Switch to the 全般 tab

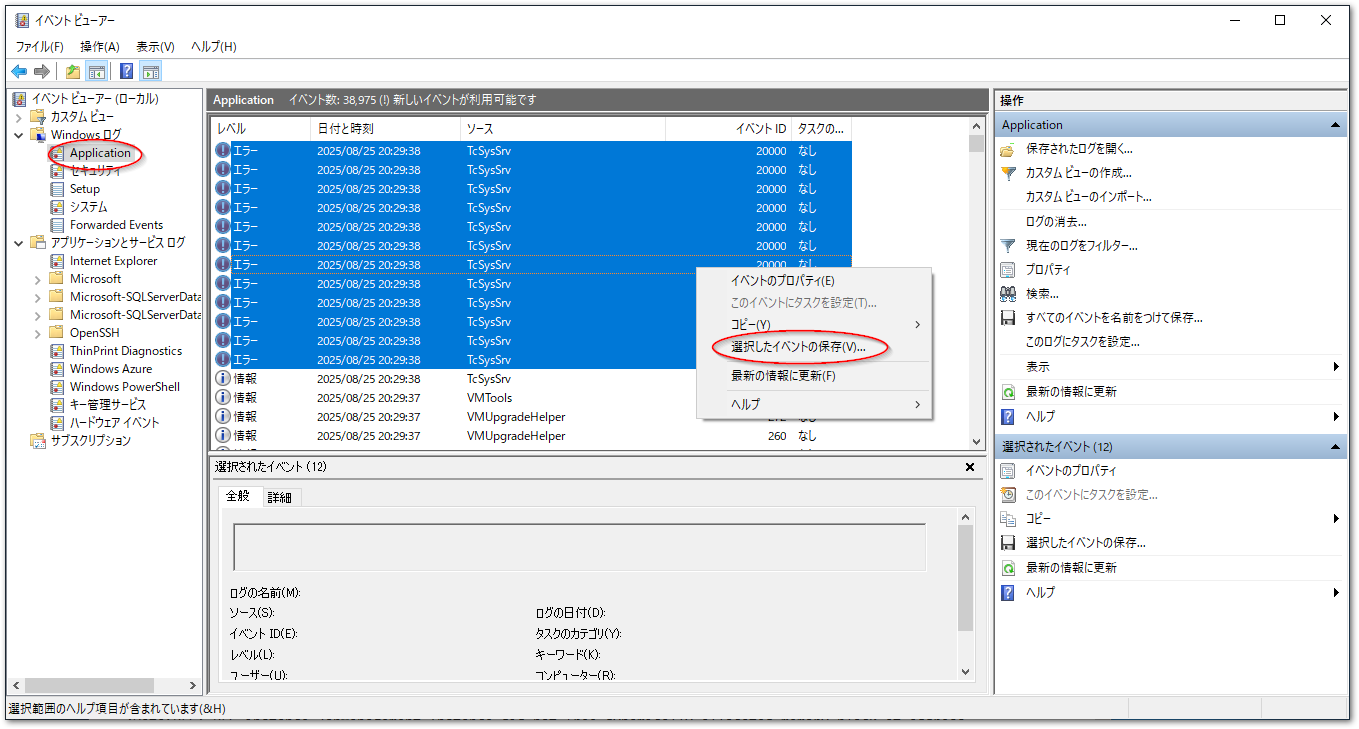[238, 496]
